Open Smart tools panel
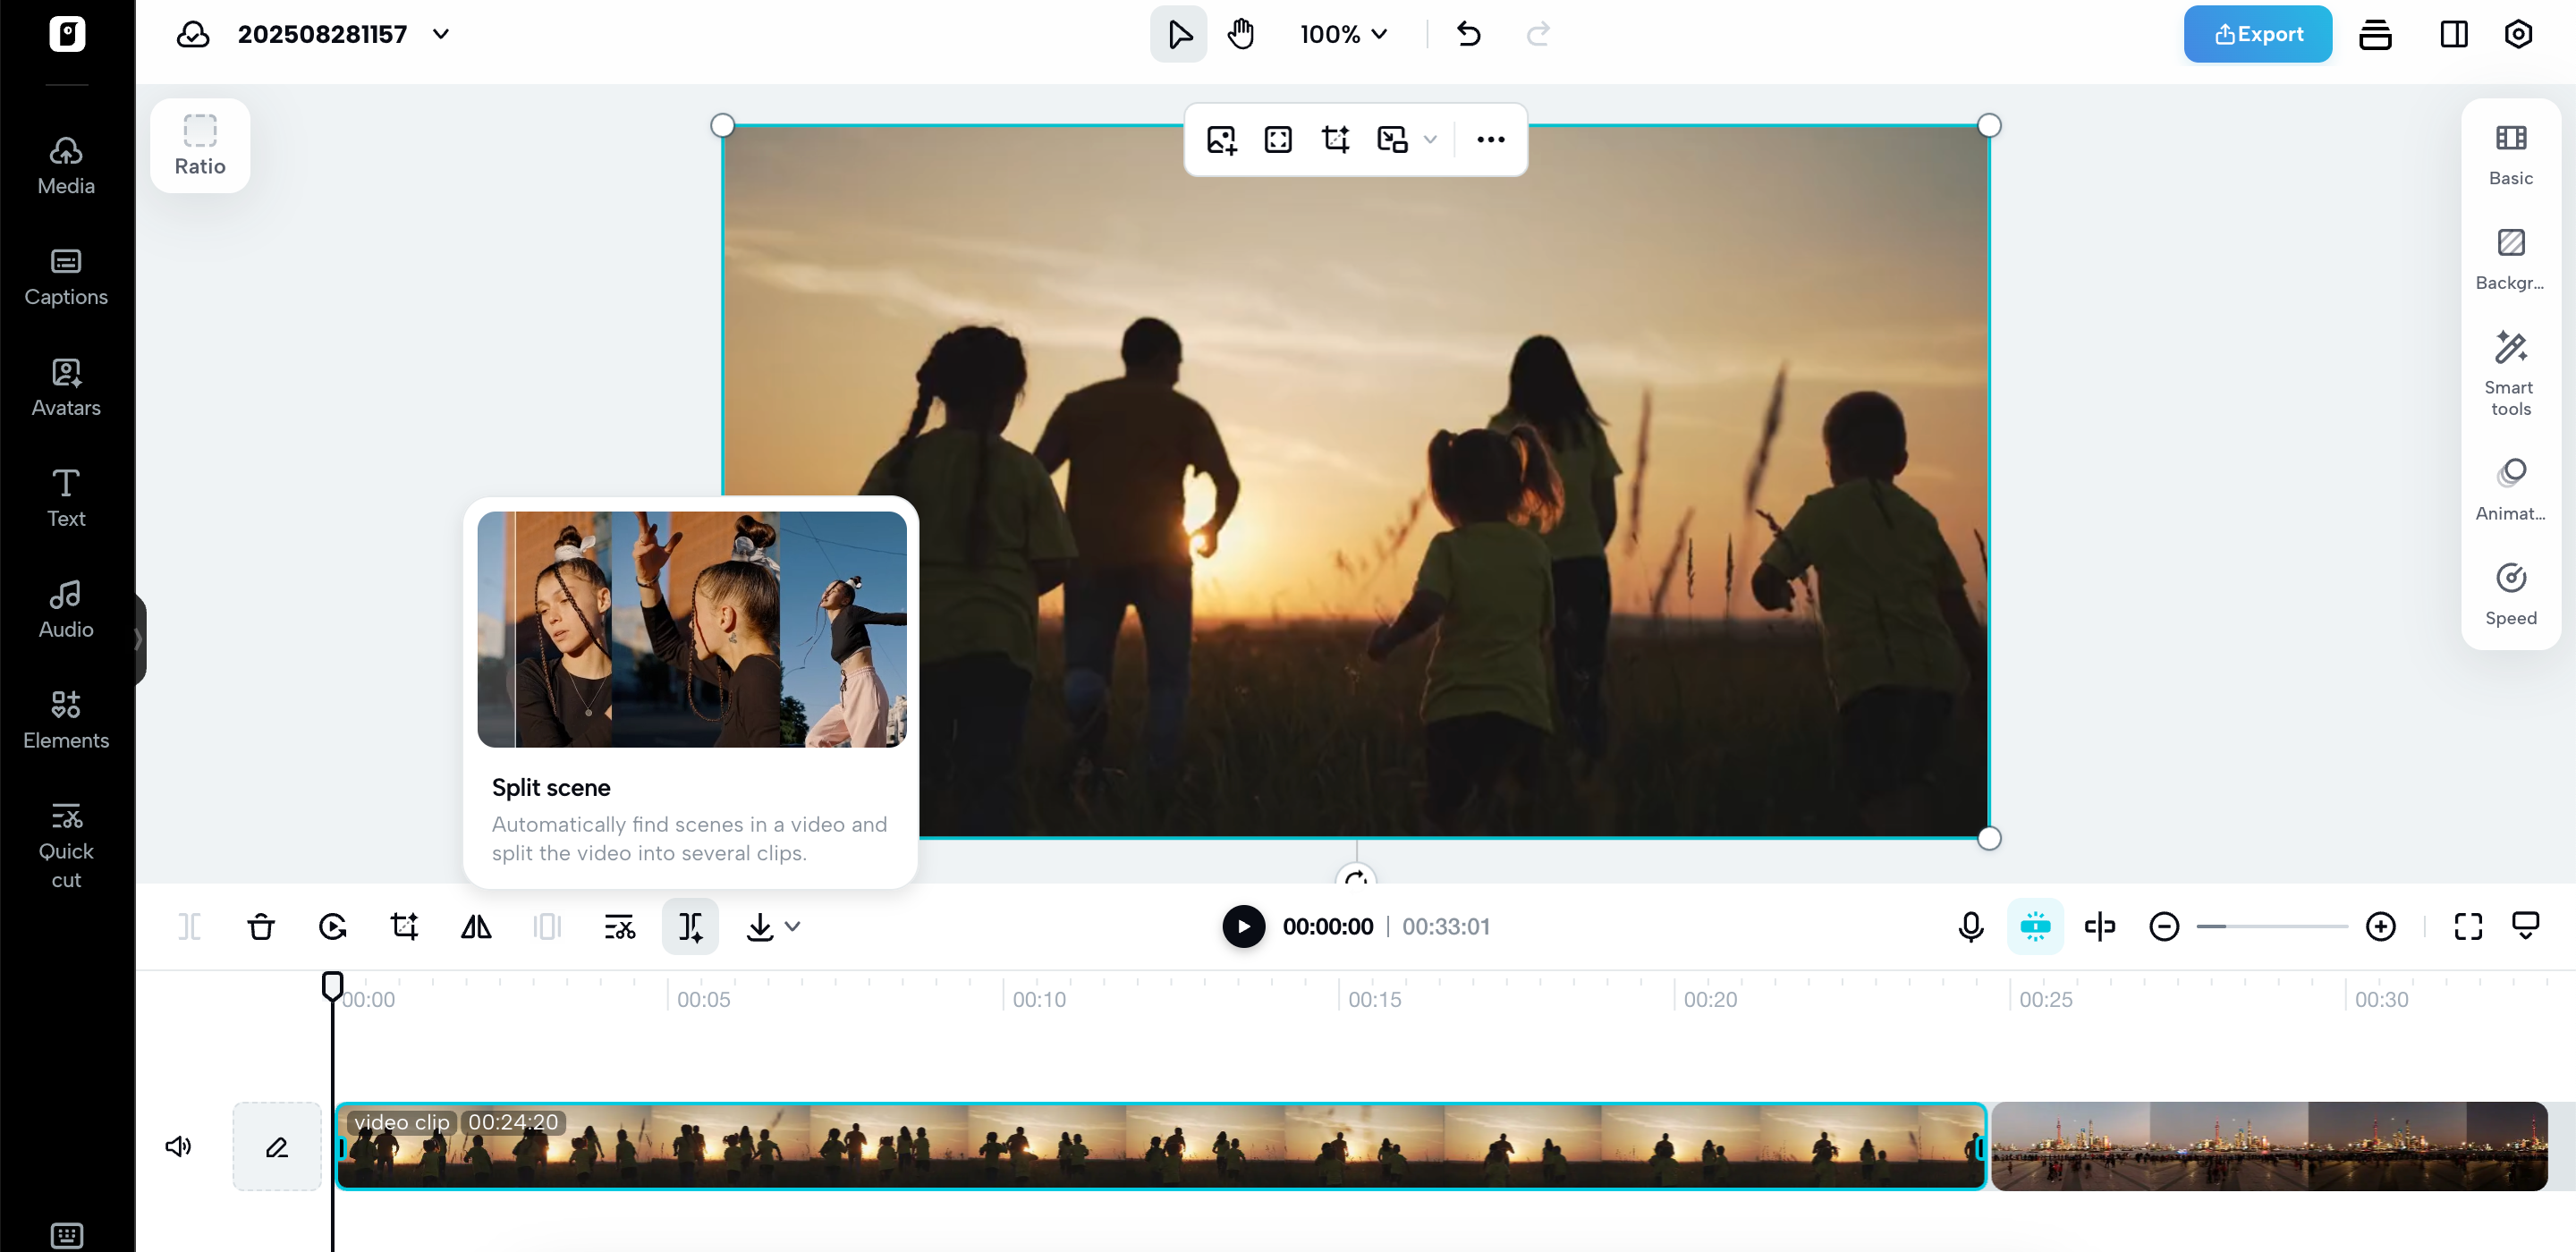Image resolution: width=2576 pixels, height=1252 pixels. 2510,373
